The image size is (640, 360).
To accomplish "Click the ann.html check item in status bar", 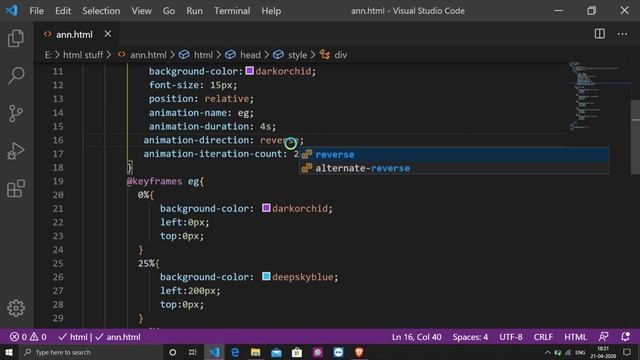I will click(x=118, y=337).
